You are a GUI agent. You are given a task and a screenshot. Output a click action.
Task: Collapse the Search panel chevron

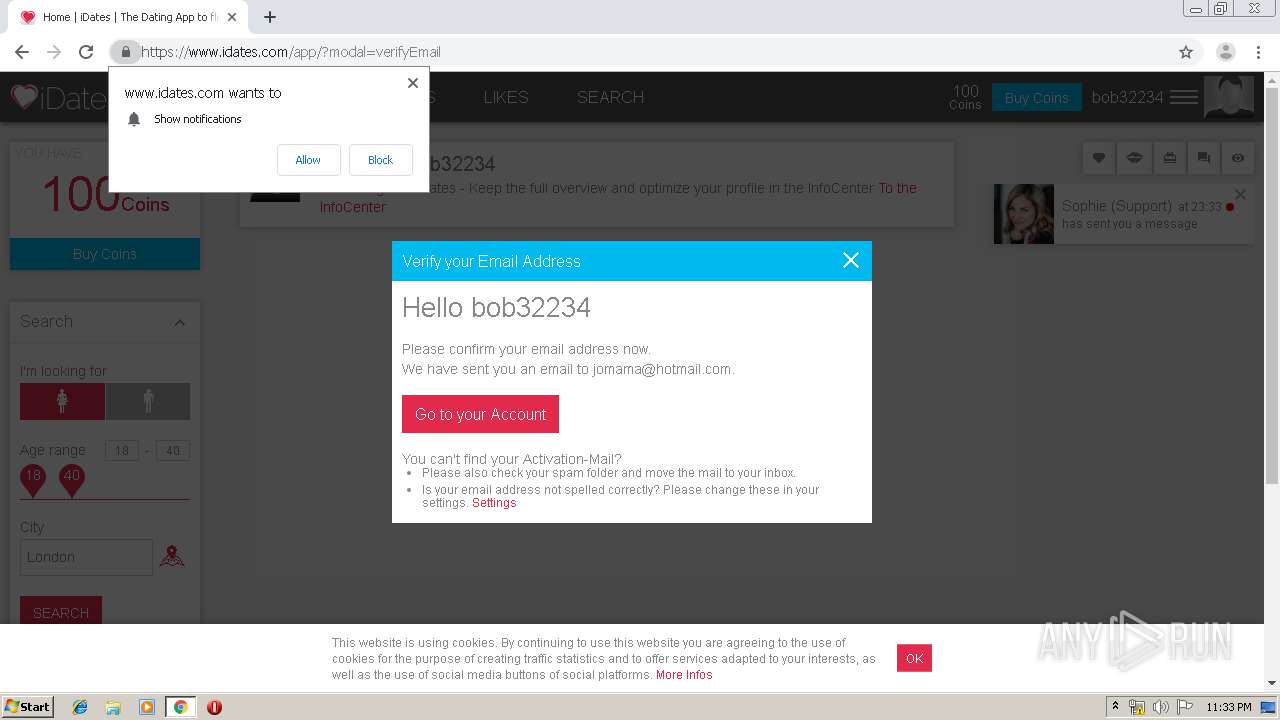pos(180,322)
